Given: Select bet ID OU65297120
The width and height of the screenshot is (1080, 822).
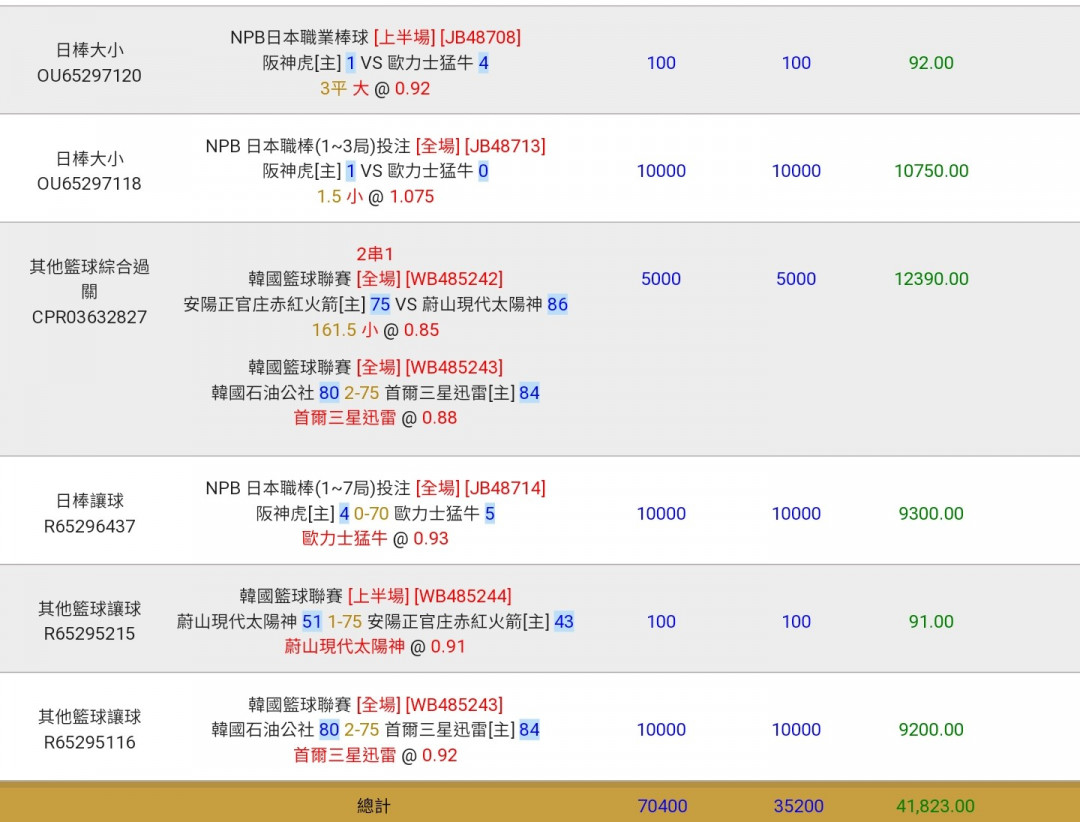Looking at the screenshot, I should pos(89,75).
